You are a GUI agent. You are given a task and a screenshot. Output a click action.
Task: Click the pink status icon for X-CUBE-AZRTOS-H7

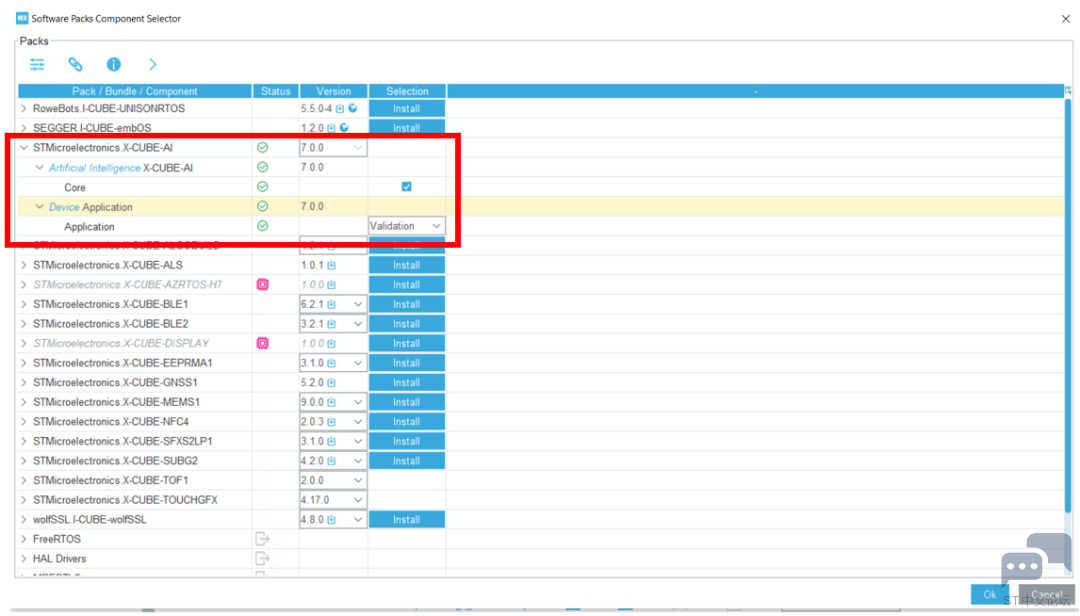262,285
